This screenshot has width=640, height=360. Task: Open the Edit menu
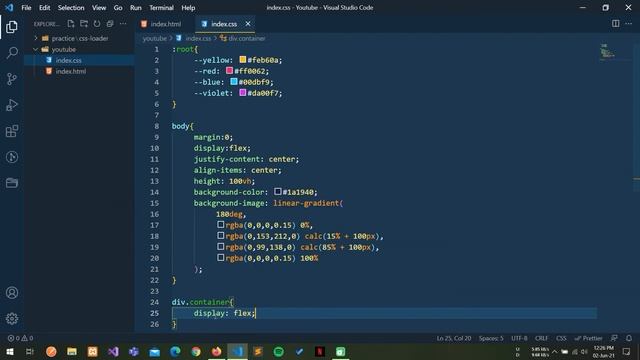pos(44,8)
